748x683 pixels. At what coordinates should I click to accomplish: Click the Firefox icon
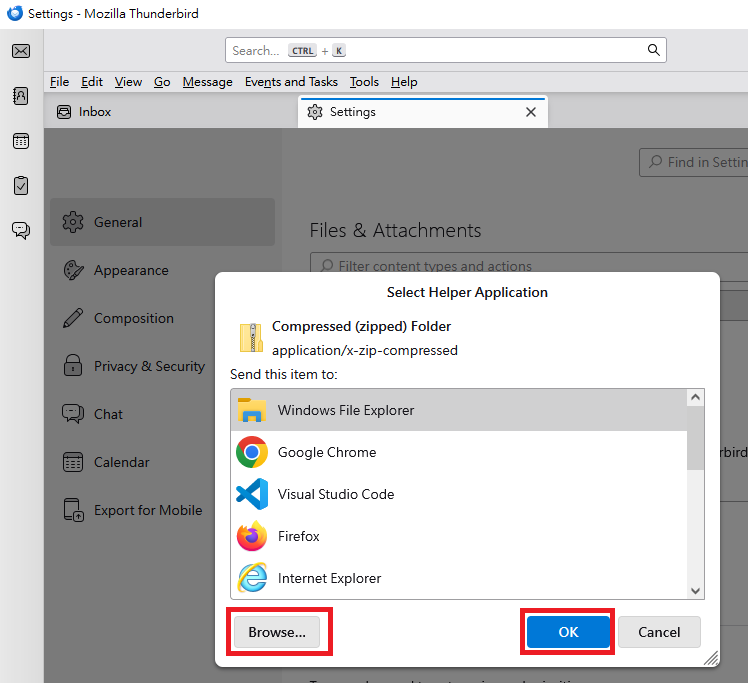pos(252,536)
